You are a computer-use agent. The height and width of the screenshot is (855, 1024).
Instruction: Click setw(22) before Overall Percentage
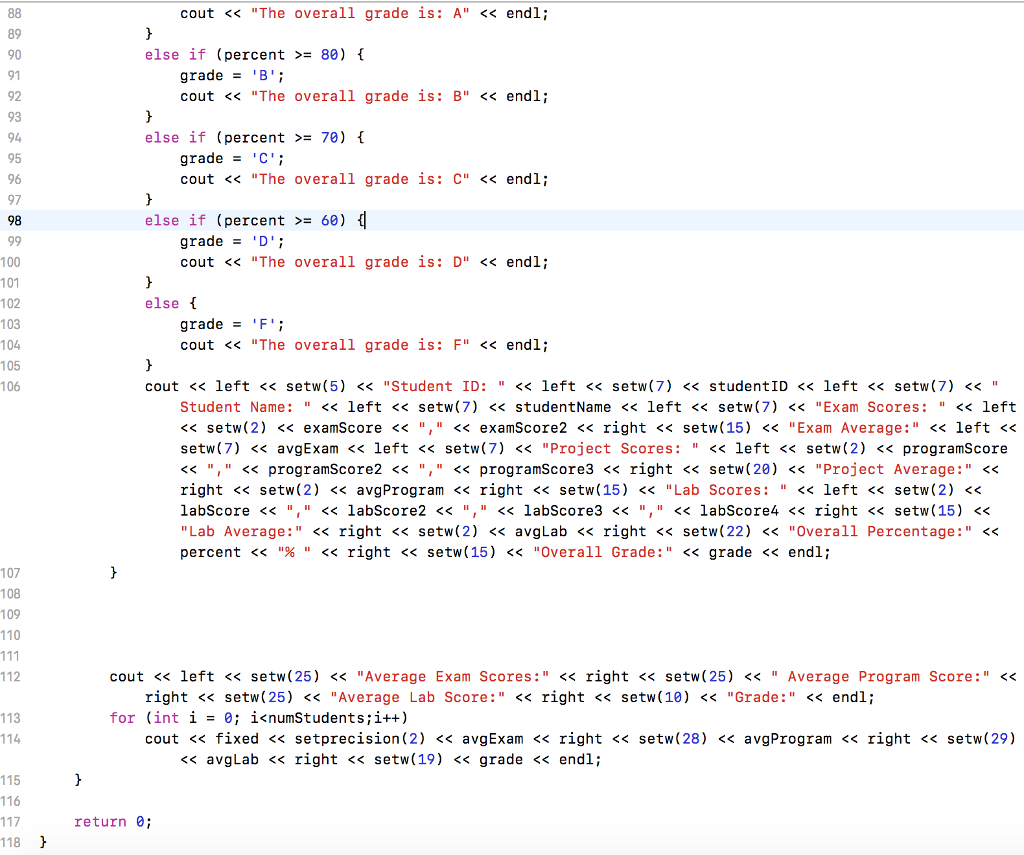[x=717, y=532]
